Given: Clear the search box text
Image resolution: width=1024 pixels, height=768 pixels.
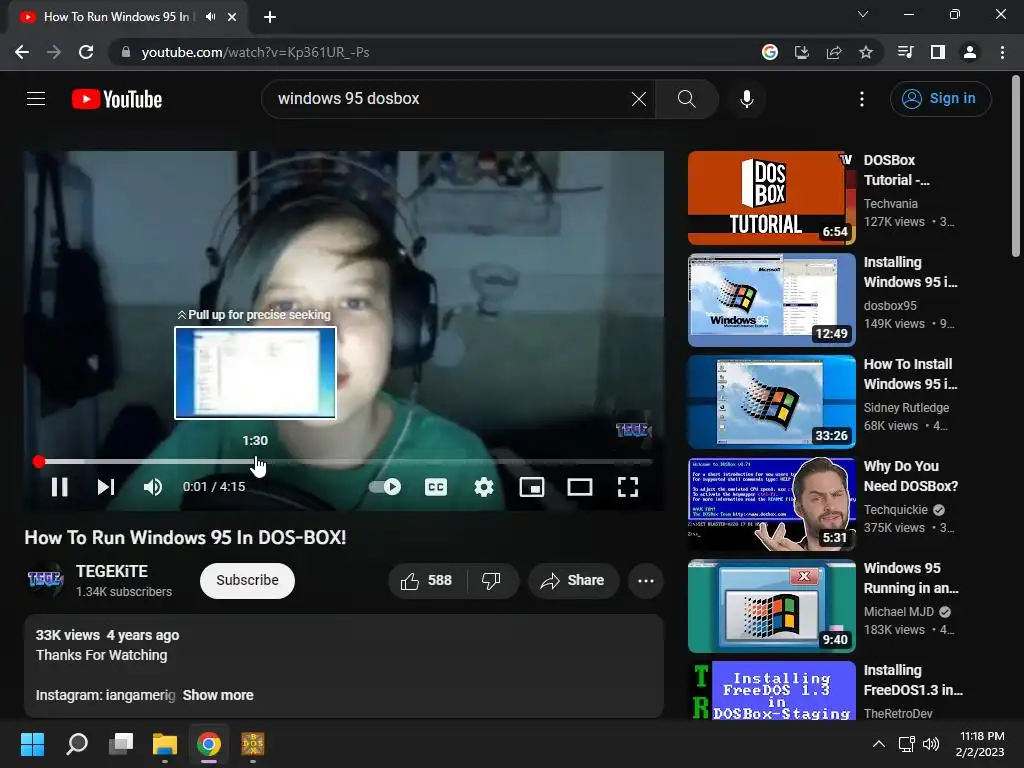Looking at the screenshot, I should pos(639,99).
